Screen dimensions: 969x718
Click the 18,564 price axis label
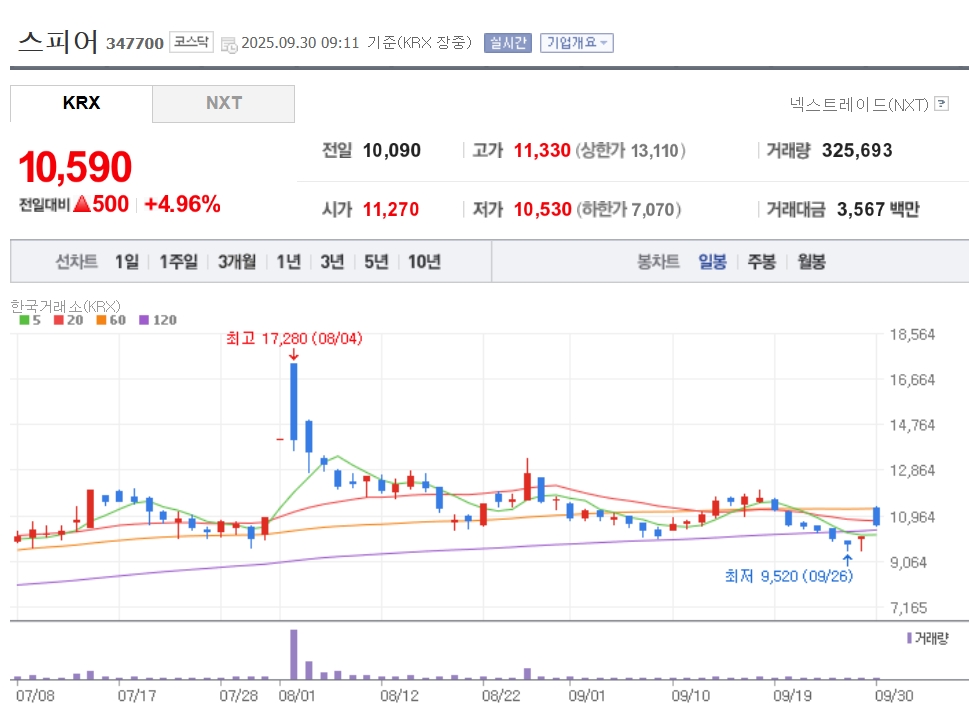pos(912,335)
